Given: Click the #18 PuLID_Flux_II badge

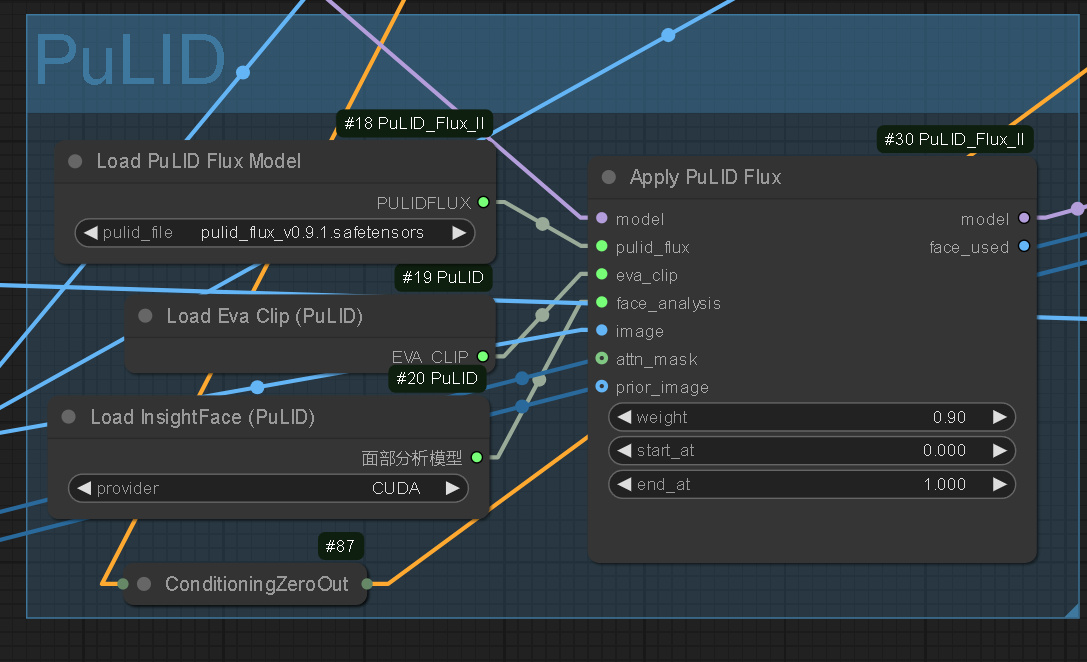Looking at the screenshot, I should coord(414,123).
